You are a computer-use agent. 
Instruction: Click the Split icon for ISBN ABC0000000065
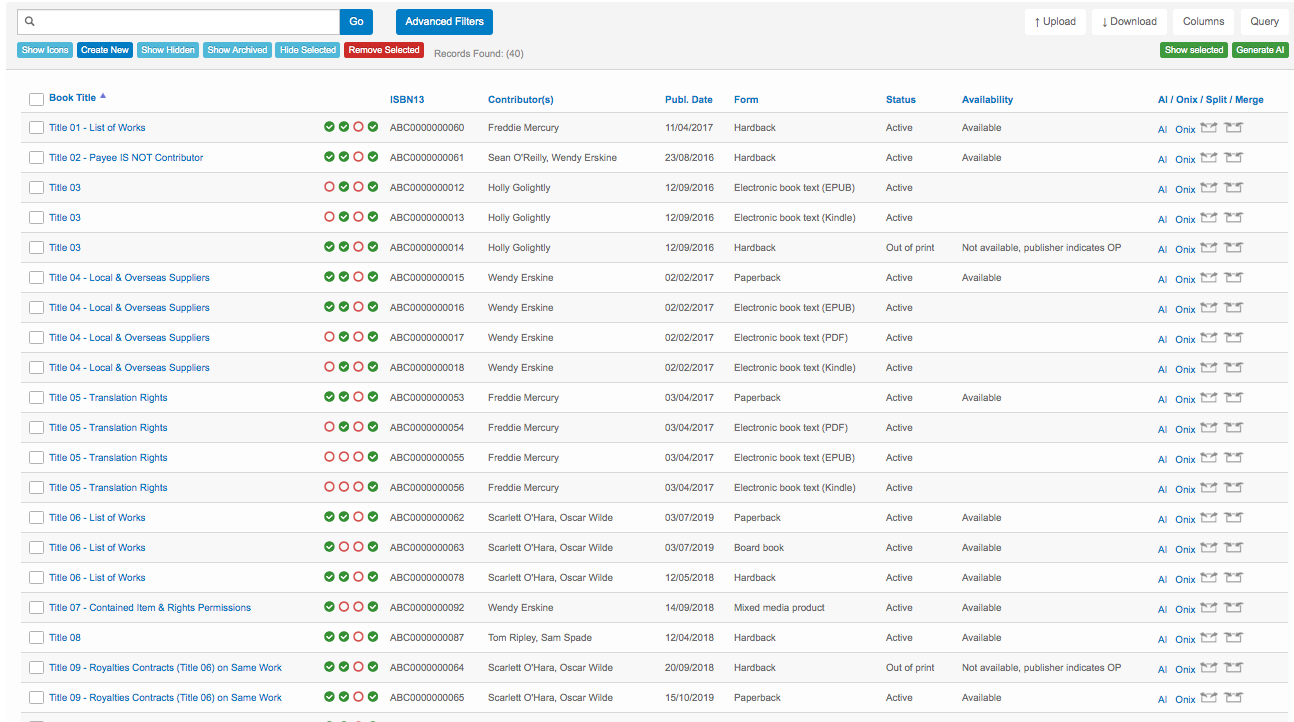1209,697
